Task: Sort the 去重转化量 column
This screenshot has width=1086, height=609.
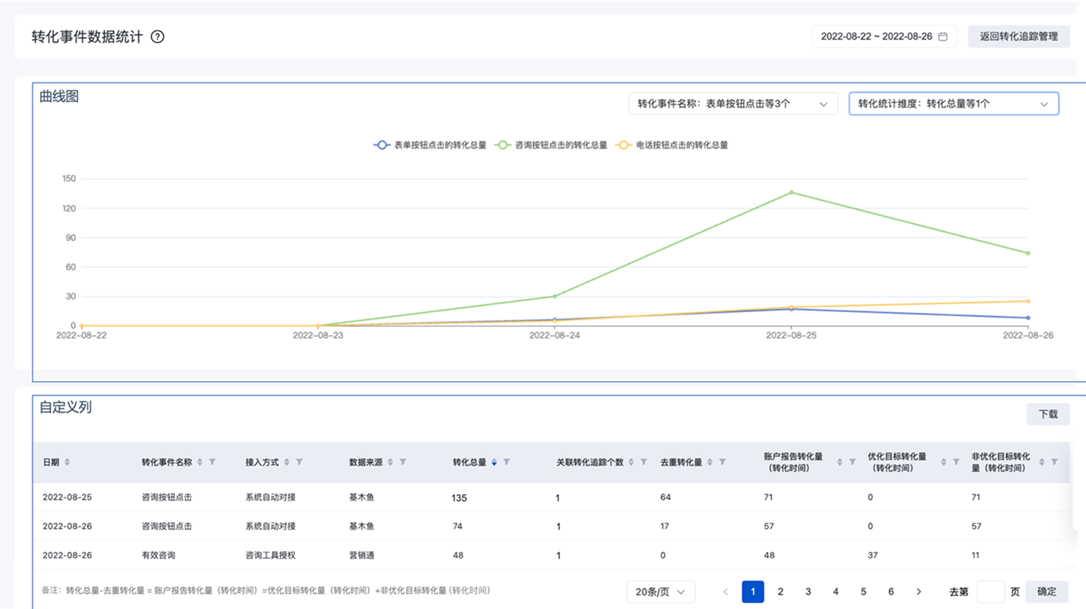Action: 710,462
